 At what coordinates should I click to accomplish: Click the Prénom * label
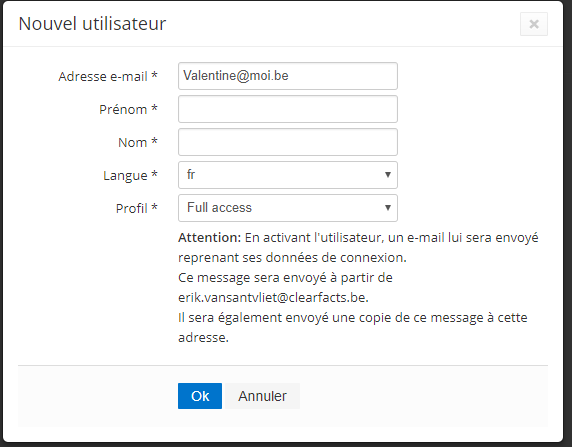[128, 109]
